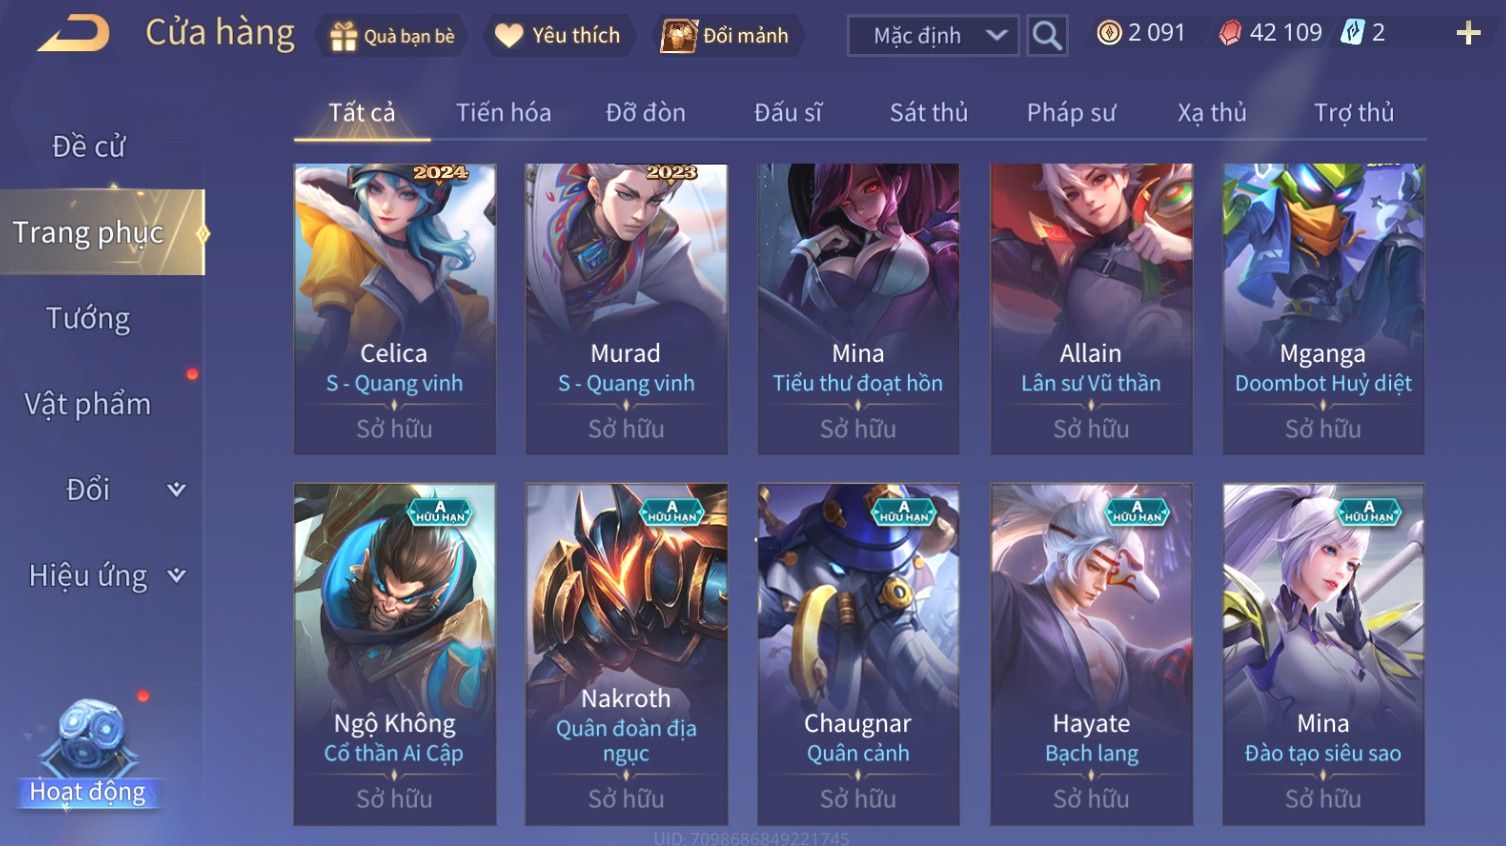Select the Nakroth Quân đoàn địa ngục skin

click(x=627, y=654)
